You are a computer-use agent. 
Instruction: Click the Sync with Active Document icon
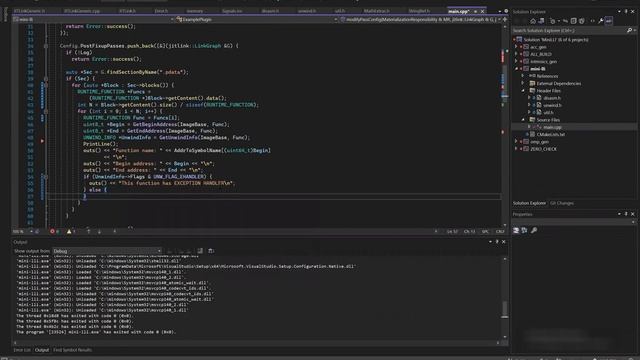pos(565,21)
